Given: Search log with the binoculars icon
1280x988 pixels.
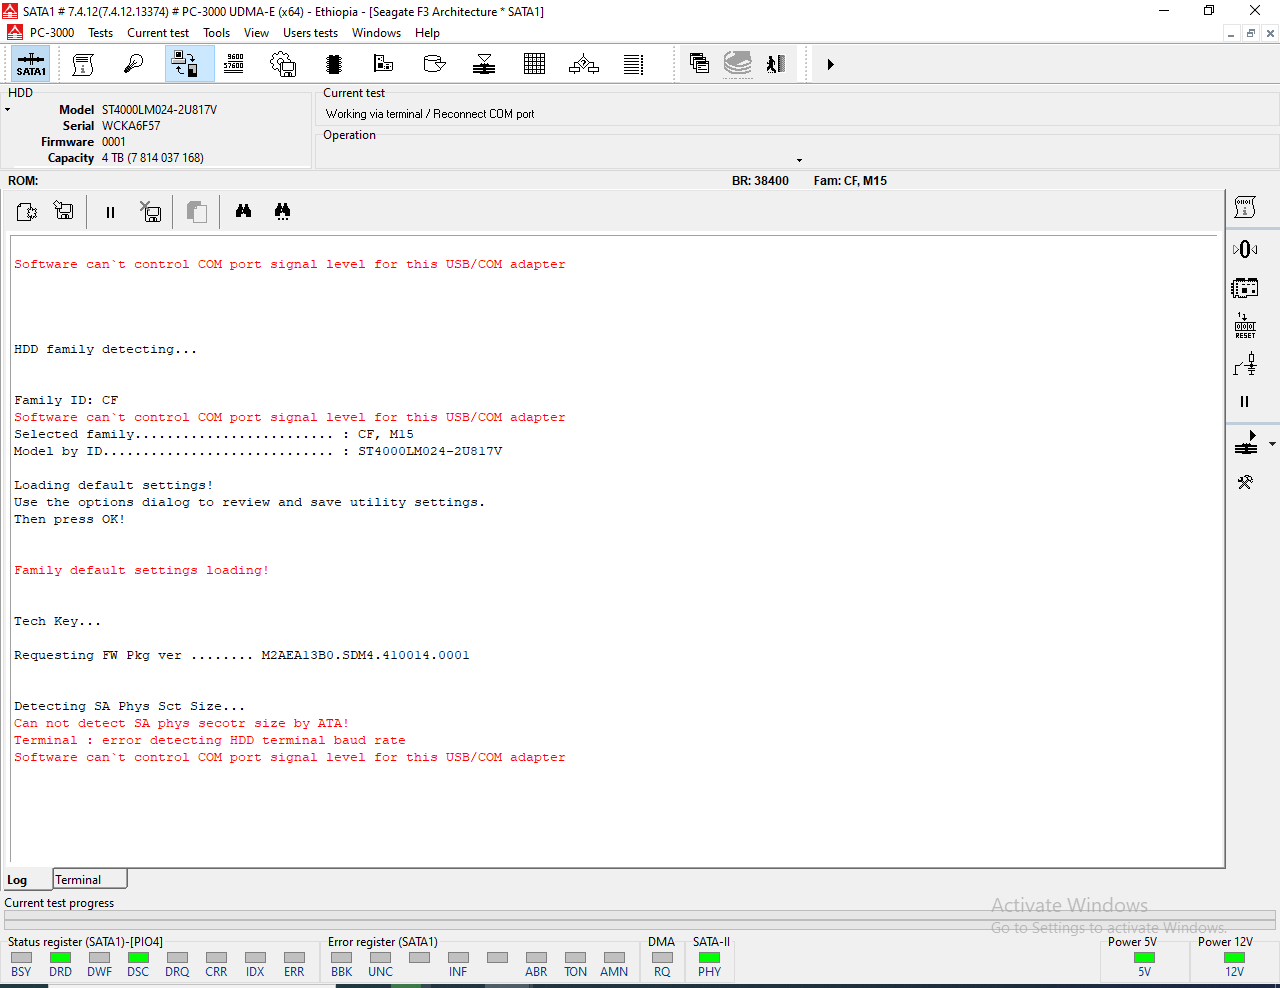Looking at the screenshot, I should coord(243,211).
